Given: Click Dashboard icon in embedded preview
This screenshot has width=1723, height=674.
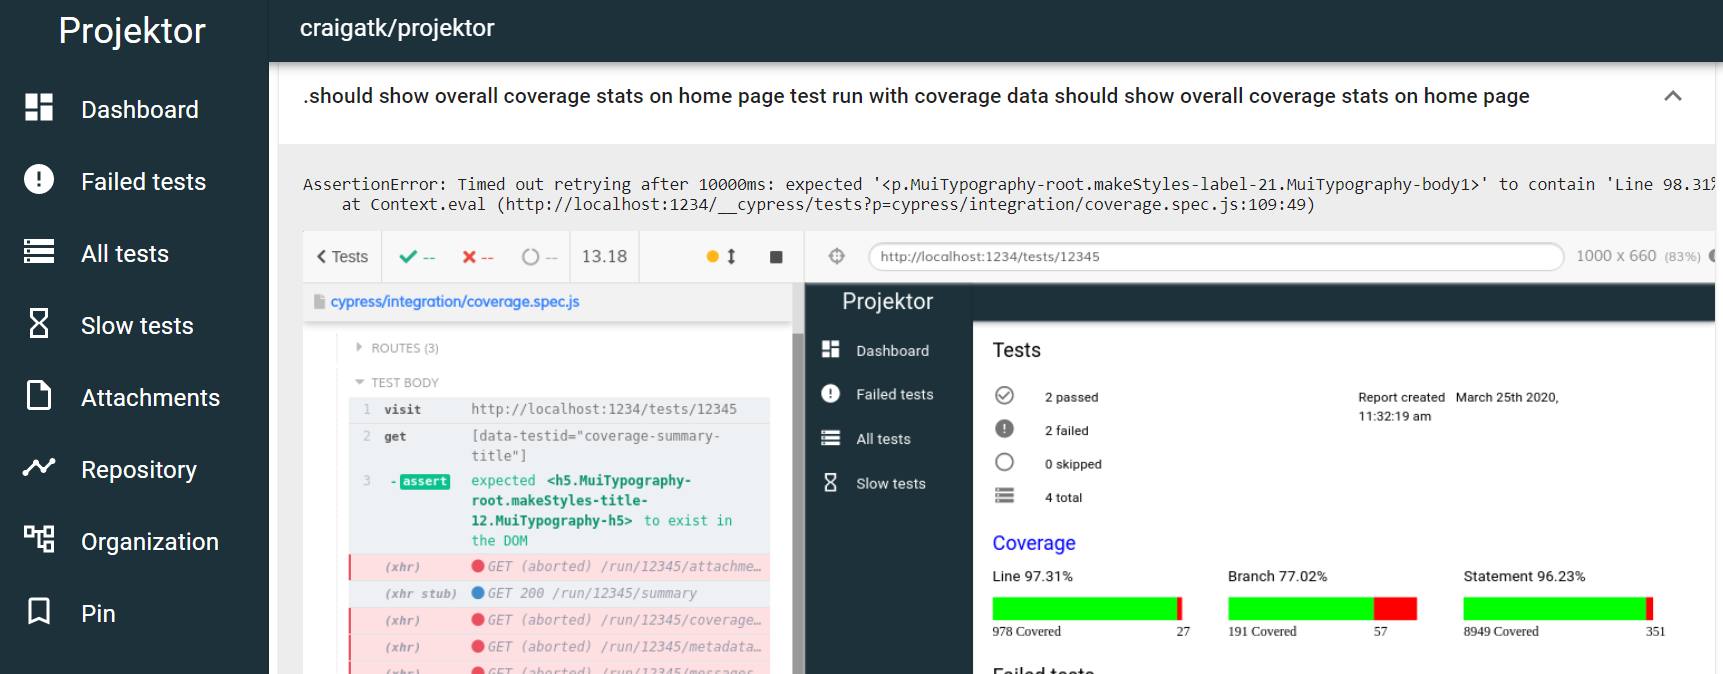Looking at the screenshot, I should (x=830, y=349).
